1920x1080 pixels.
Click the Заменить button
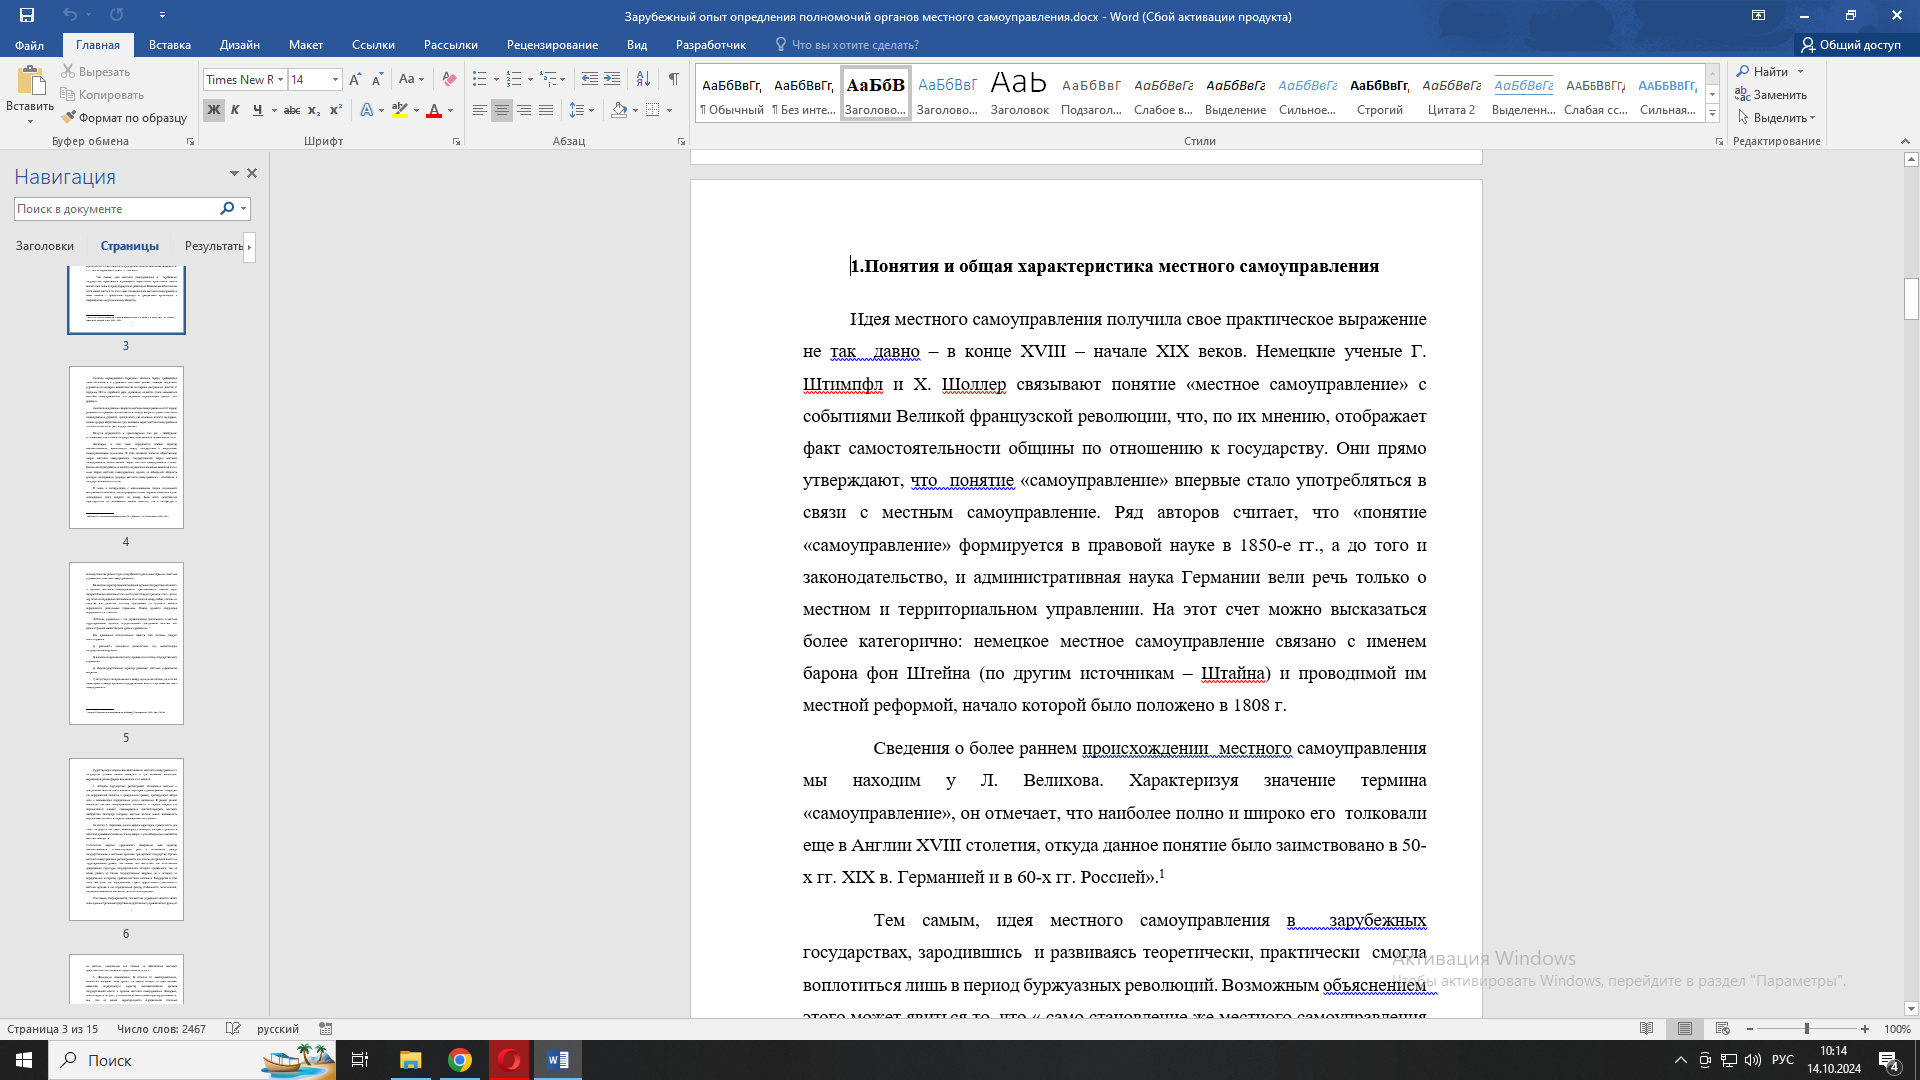1771,95
